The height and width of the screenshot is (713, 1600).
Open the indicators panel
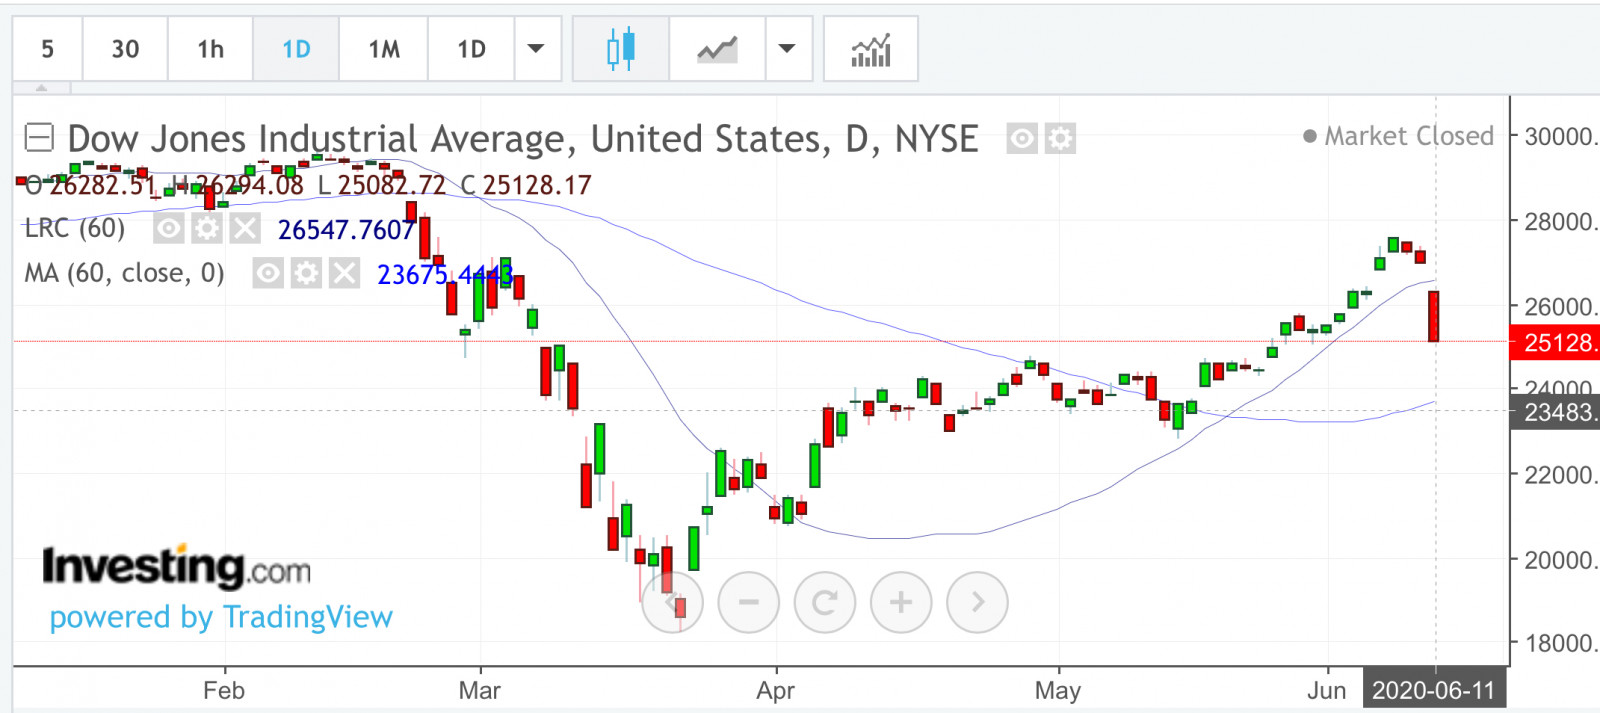(x=870, y=48)
